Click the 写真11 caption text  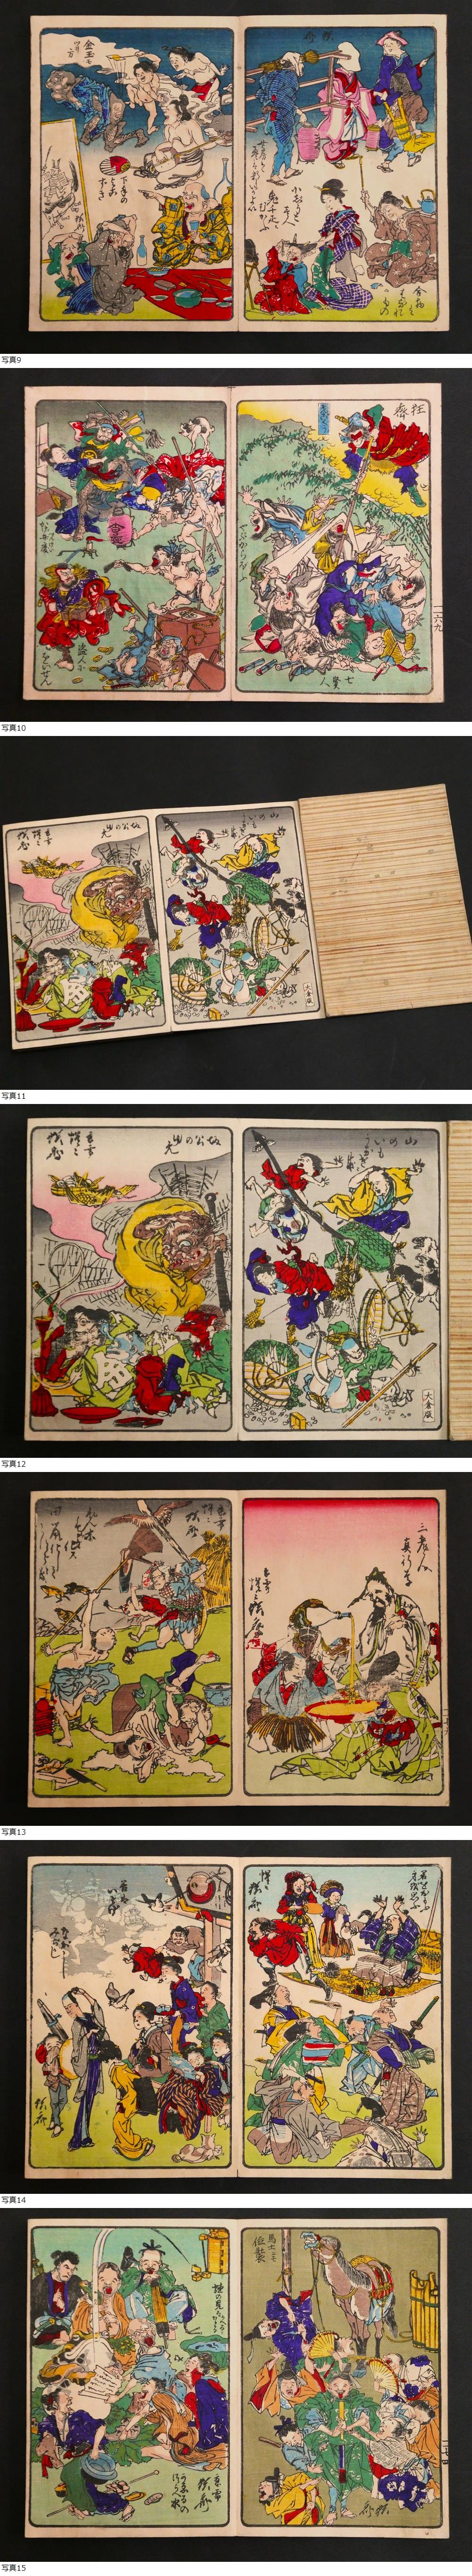[14, 1096]
